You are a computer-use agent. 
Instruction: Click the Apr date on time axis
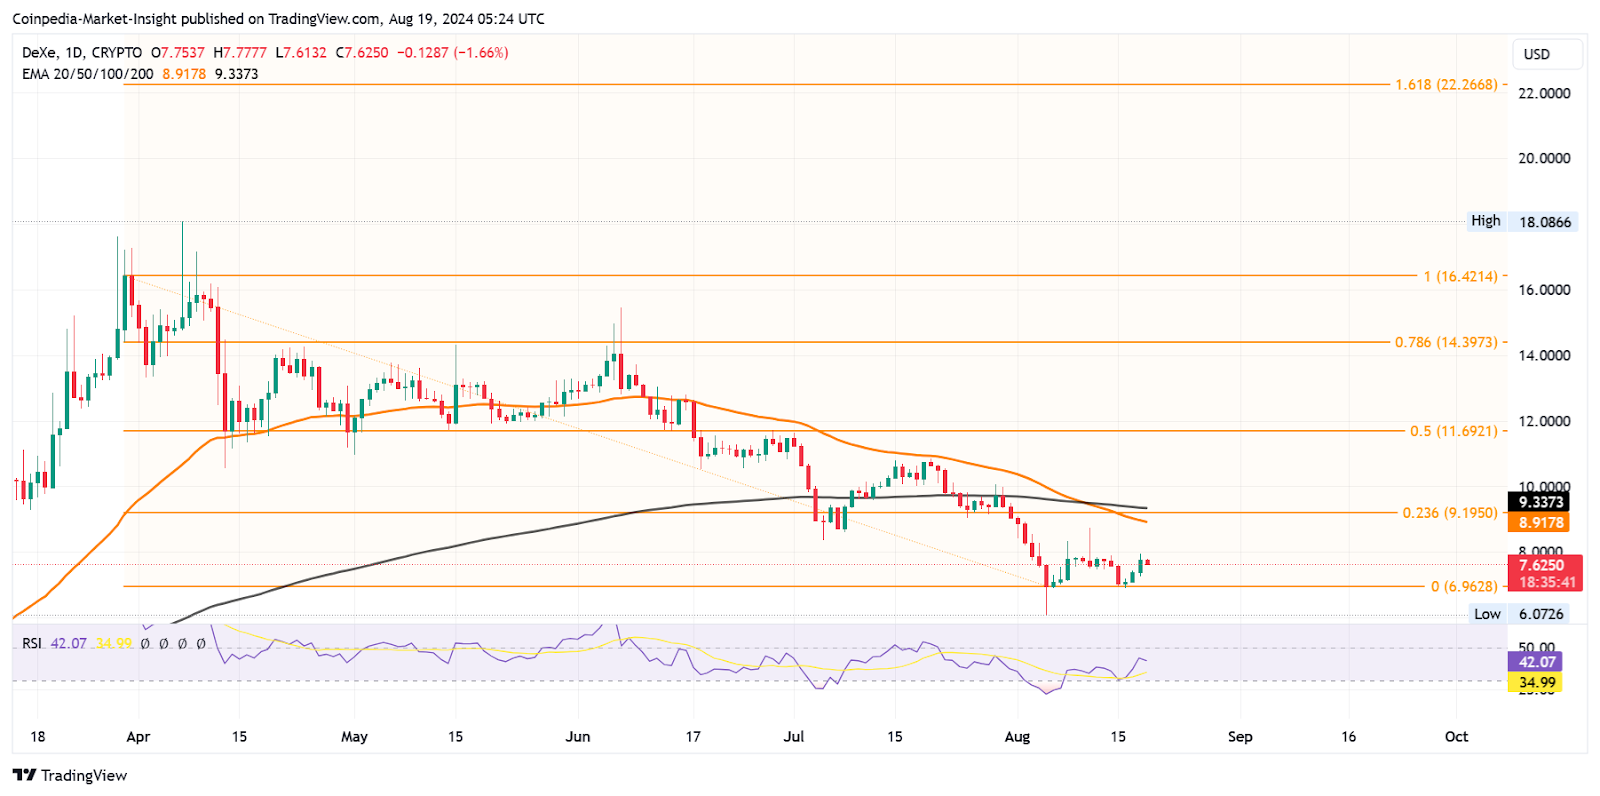pos(138,737)
